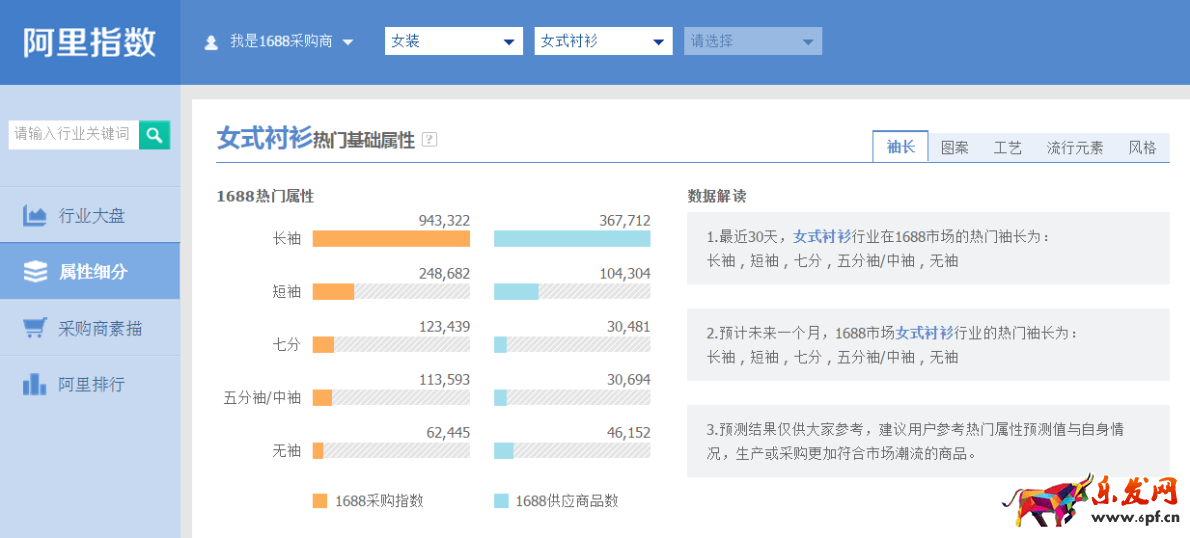The width and height of the screenshot is (1190, 538).
Task: Click the 女式衬衫 link in the first data note
Action: click(822, 237)
